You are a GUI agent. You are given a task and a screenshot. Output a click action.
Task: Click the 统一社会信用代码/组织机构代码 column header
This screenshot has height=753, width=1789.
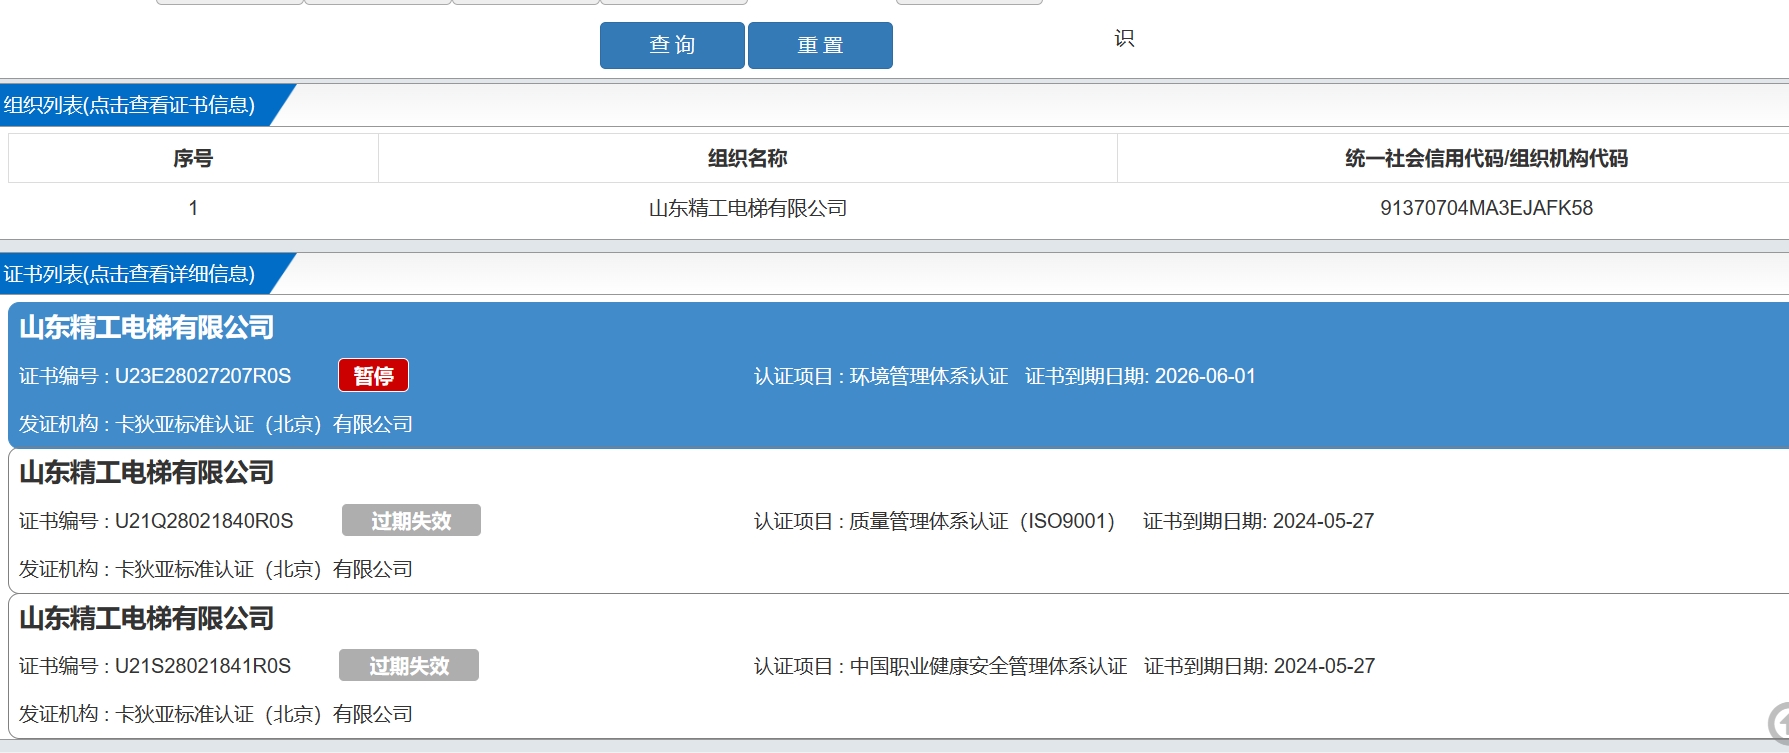click(x=1486, y=158)
